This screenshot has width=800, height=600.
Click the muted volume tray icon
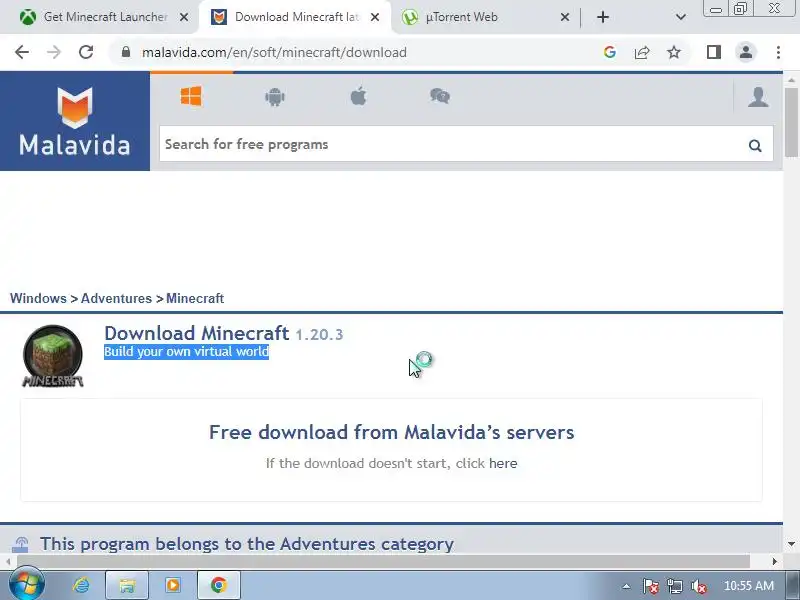698,586
